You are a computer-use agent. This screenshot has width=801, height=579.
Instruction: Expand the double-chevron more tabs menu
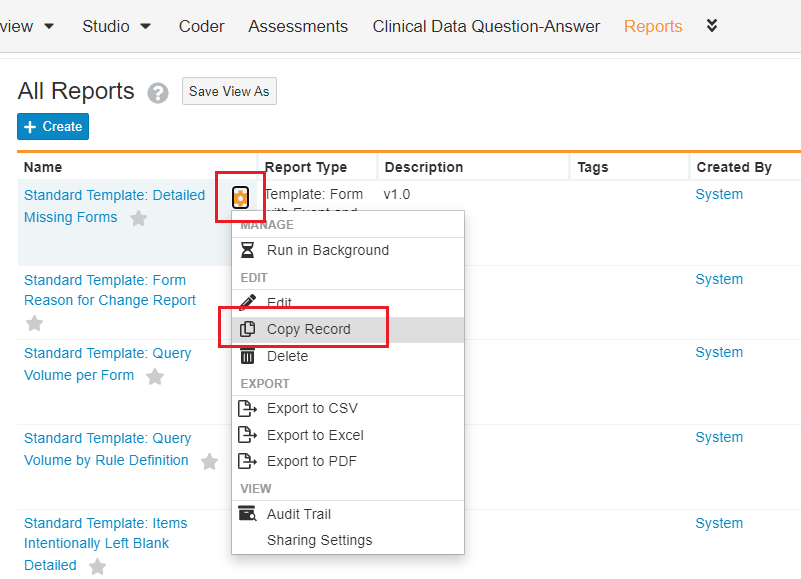712,26
